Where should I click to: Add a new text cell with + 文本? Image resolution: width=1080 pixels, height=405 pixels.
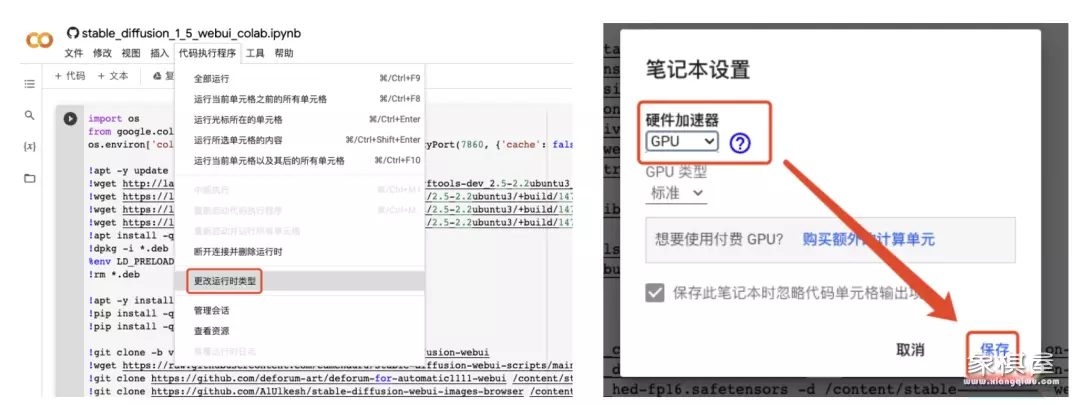point(112,76)
